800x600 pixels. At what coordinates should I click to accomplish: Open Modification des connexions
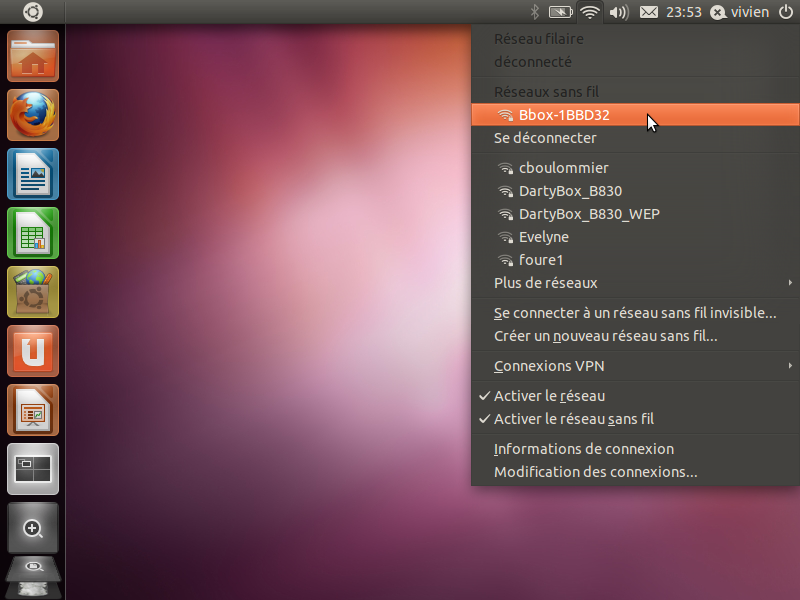635,472
